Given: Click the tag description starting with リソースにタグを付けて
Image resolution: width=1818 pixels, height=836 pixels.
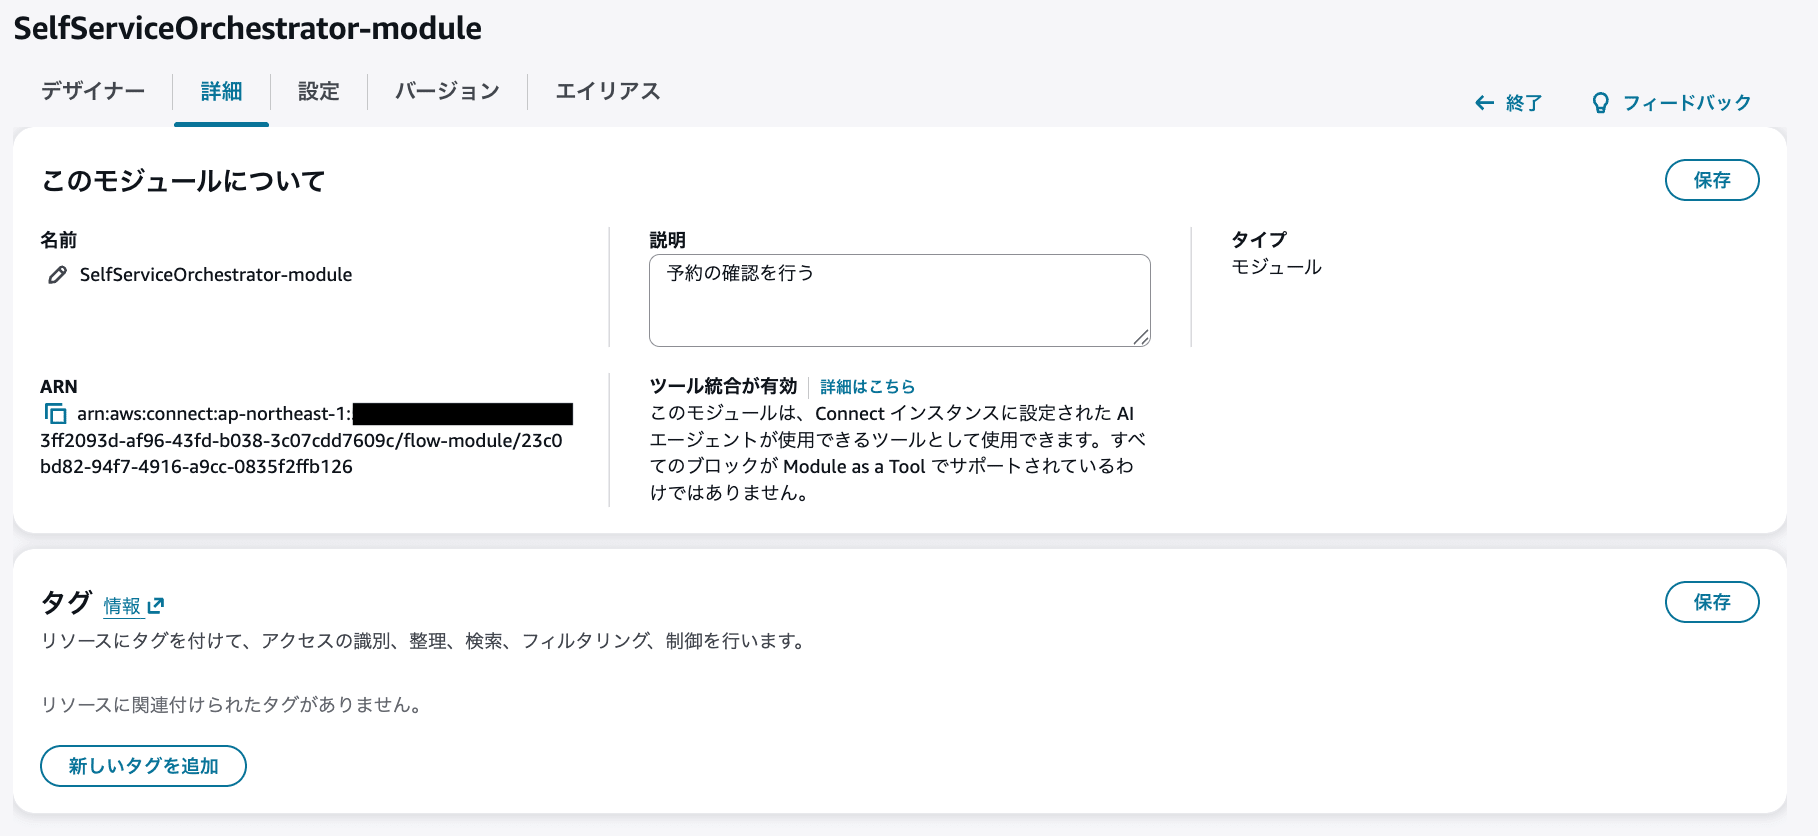Looking at the screenshot, I should point(425,641).
